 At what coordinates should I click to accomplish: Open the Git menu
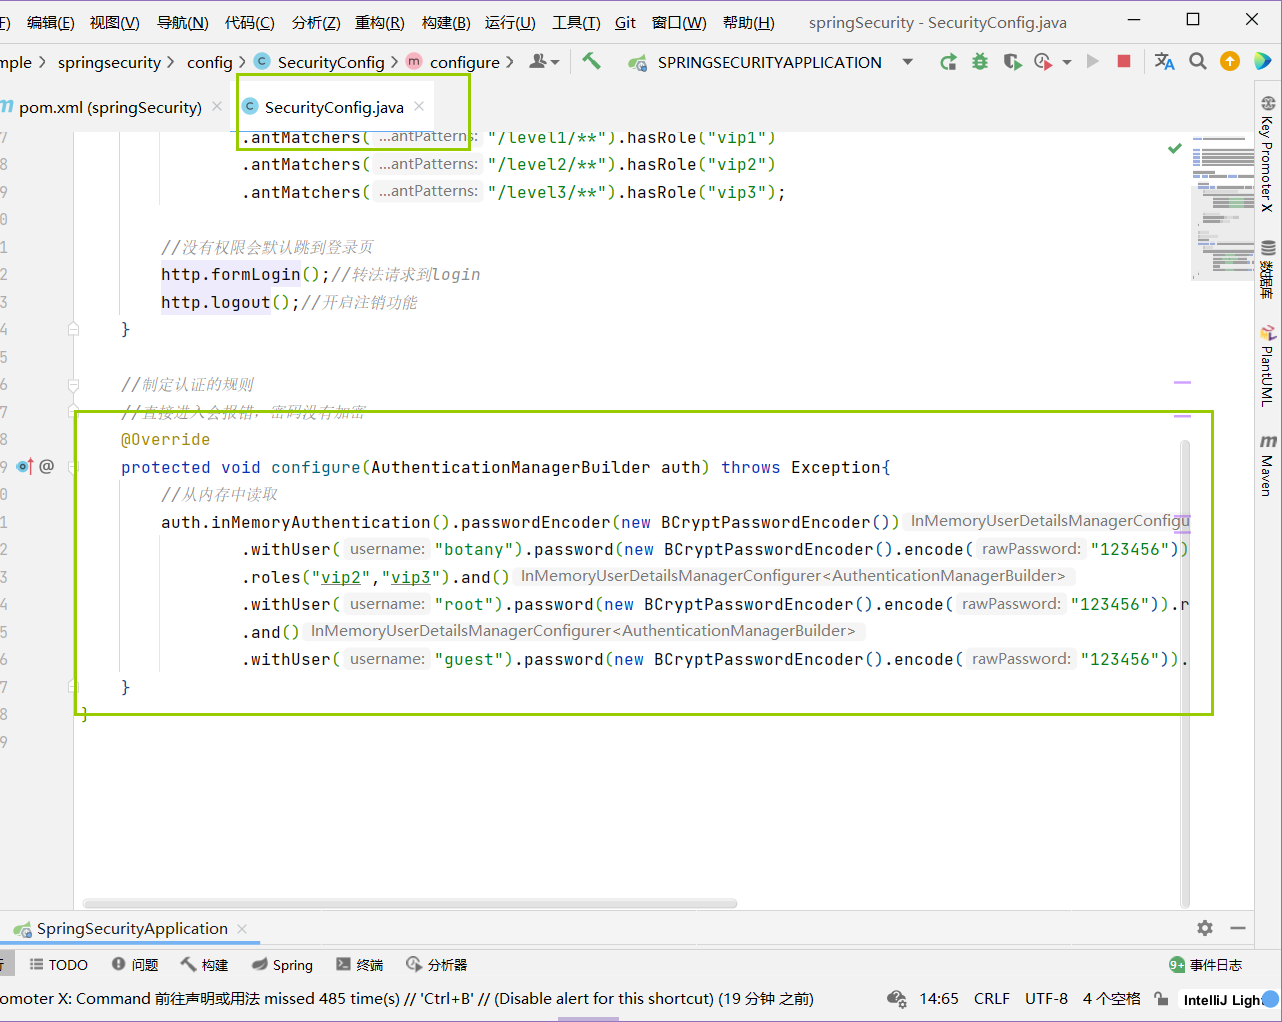[x=625, y=22]
